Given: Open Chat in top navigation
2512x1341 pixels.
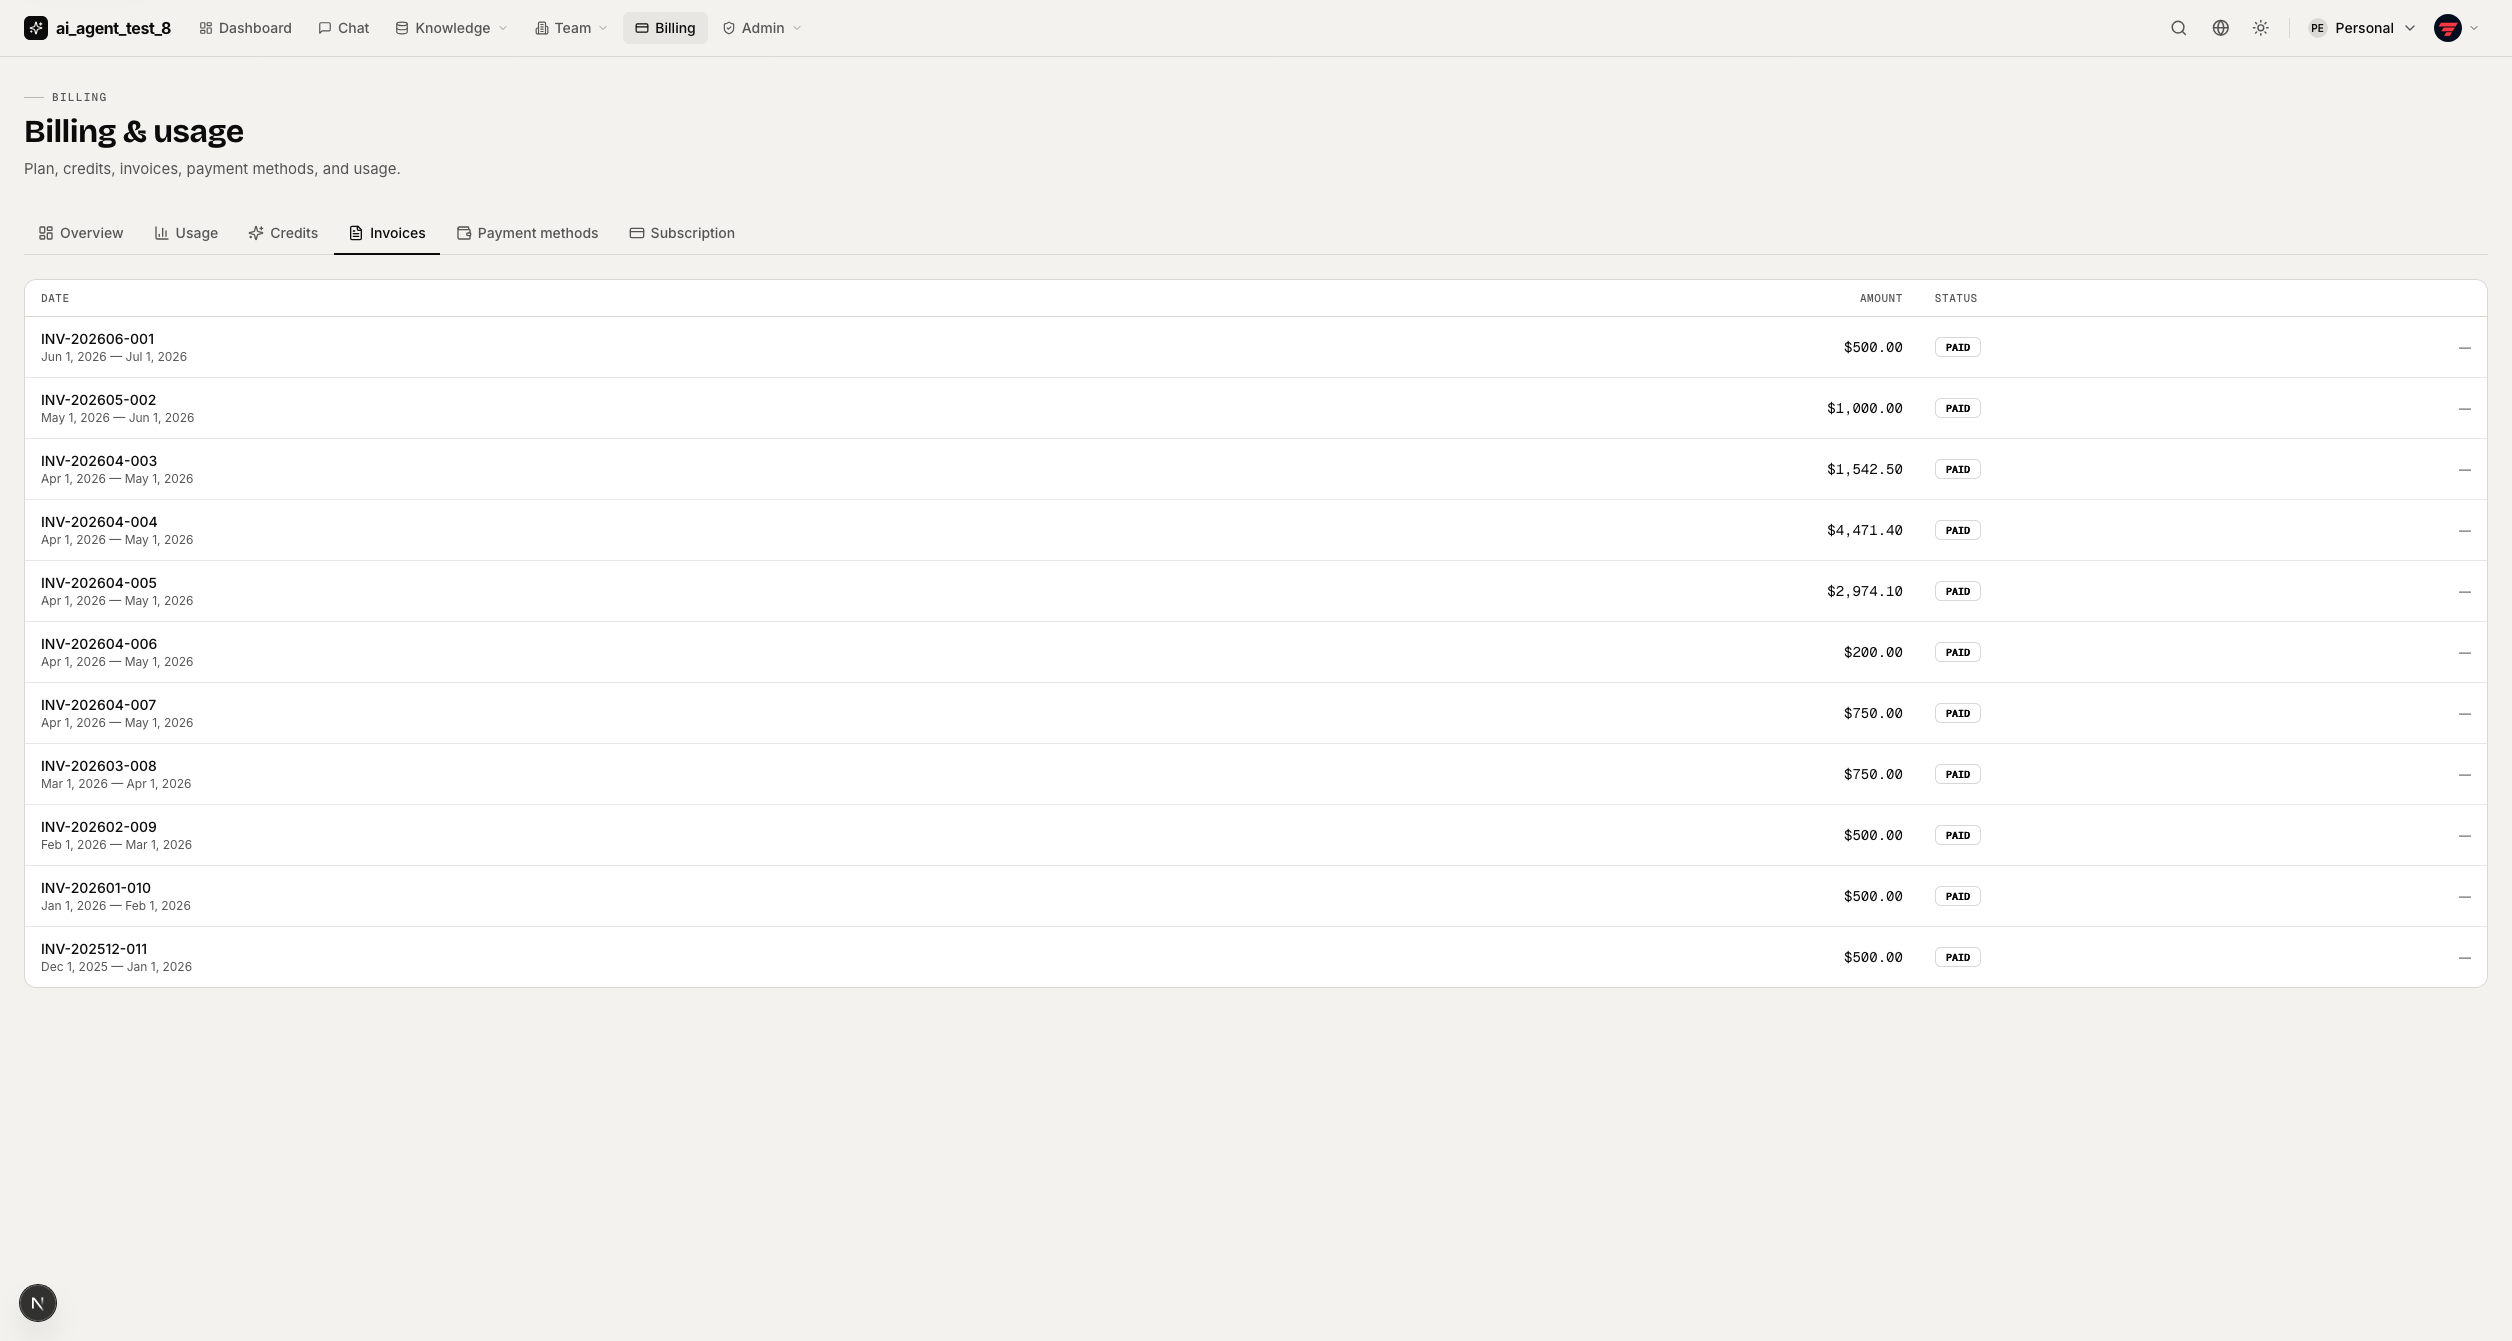Looking at the screenshot, I should point(343,28).
